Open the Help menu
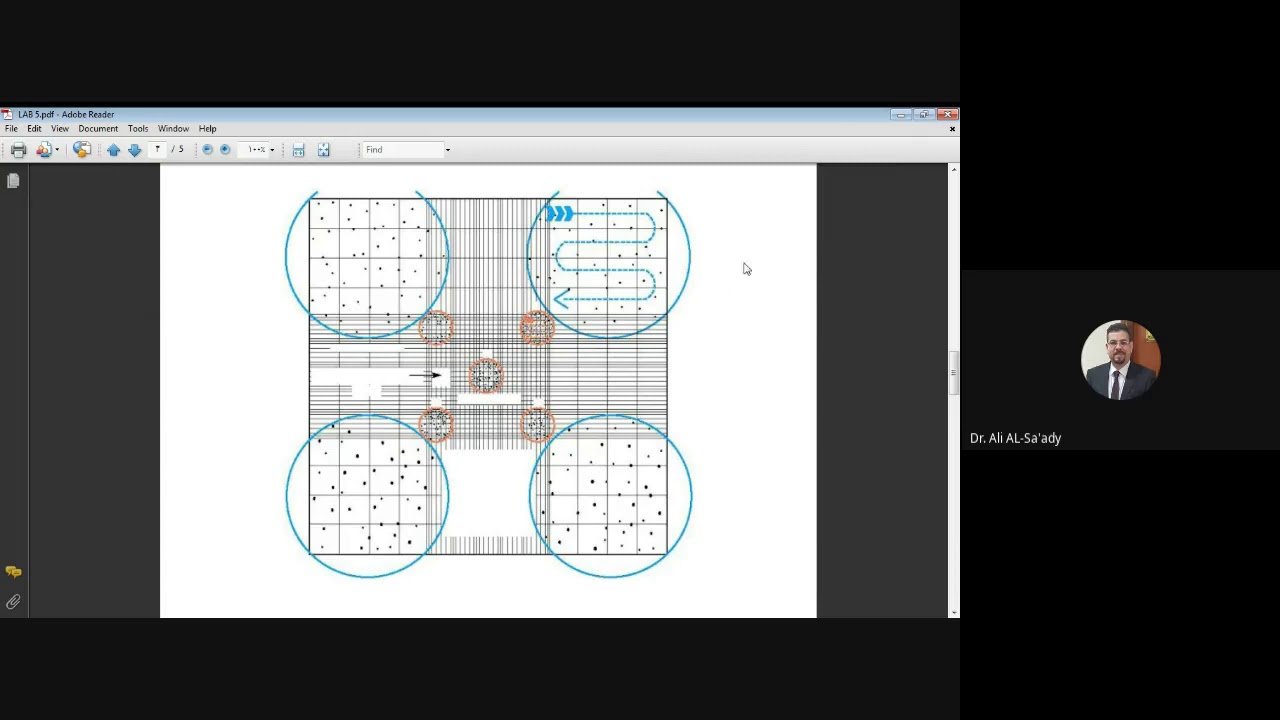Screen dimensions: 1280x720 point(207,129)
